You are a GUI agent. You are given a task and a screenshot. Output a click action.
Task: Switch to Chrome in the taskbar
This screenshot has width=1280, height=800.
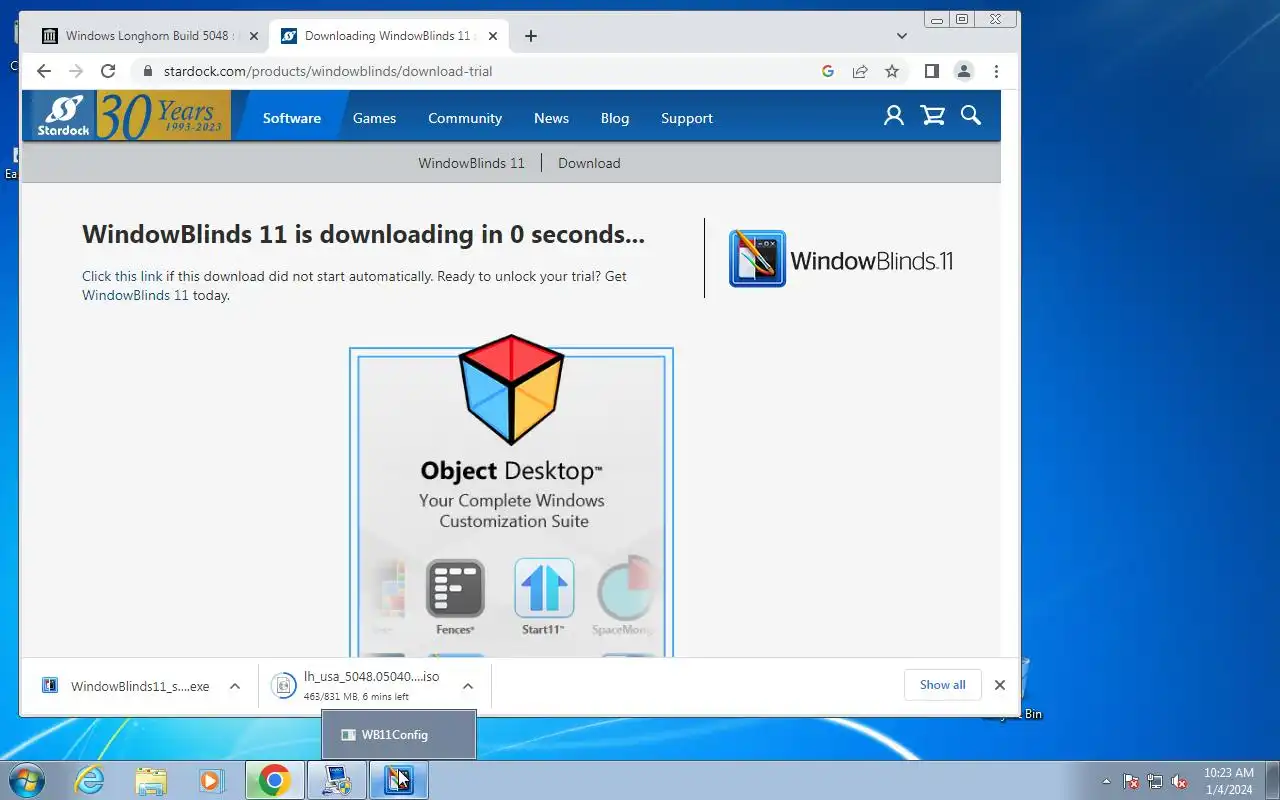pos(274,780)
